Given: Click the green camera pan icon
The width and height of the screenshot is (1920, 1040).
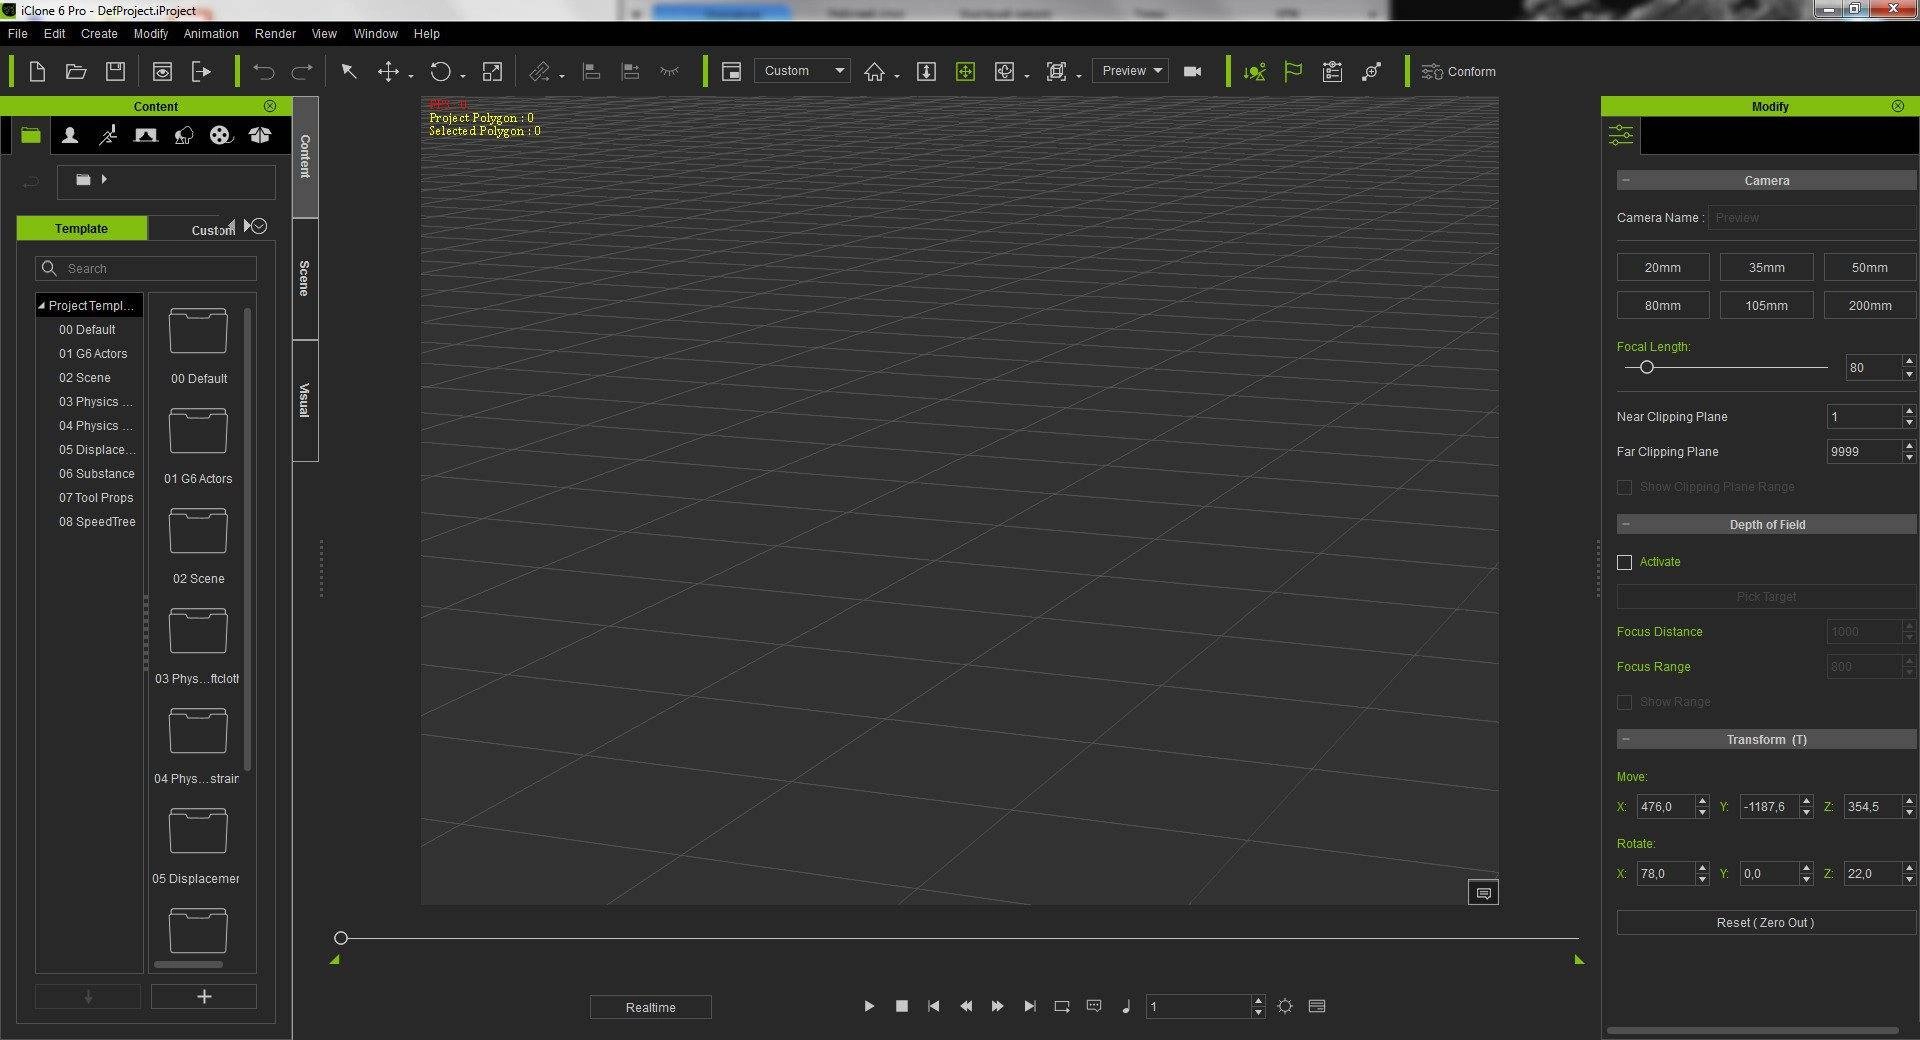Looking at the screenshot, I should point(965,71).
